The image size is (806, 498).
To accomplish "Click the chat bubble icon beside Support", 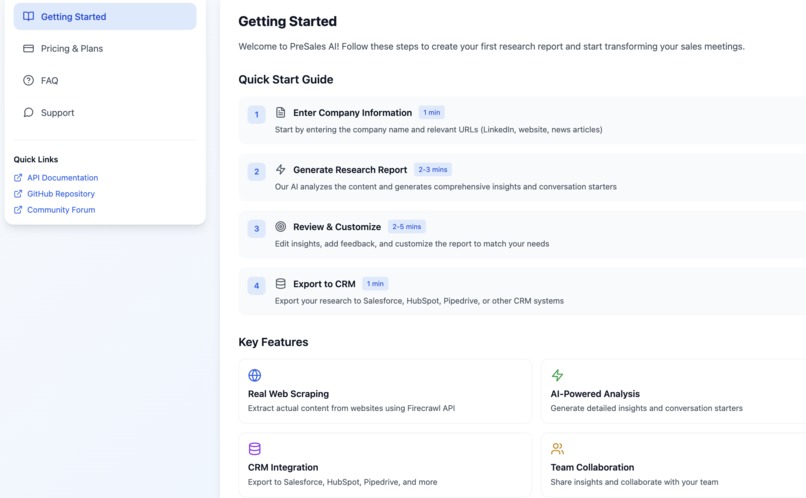I will coord(28,112).
